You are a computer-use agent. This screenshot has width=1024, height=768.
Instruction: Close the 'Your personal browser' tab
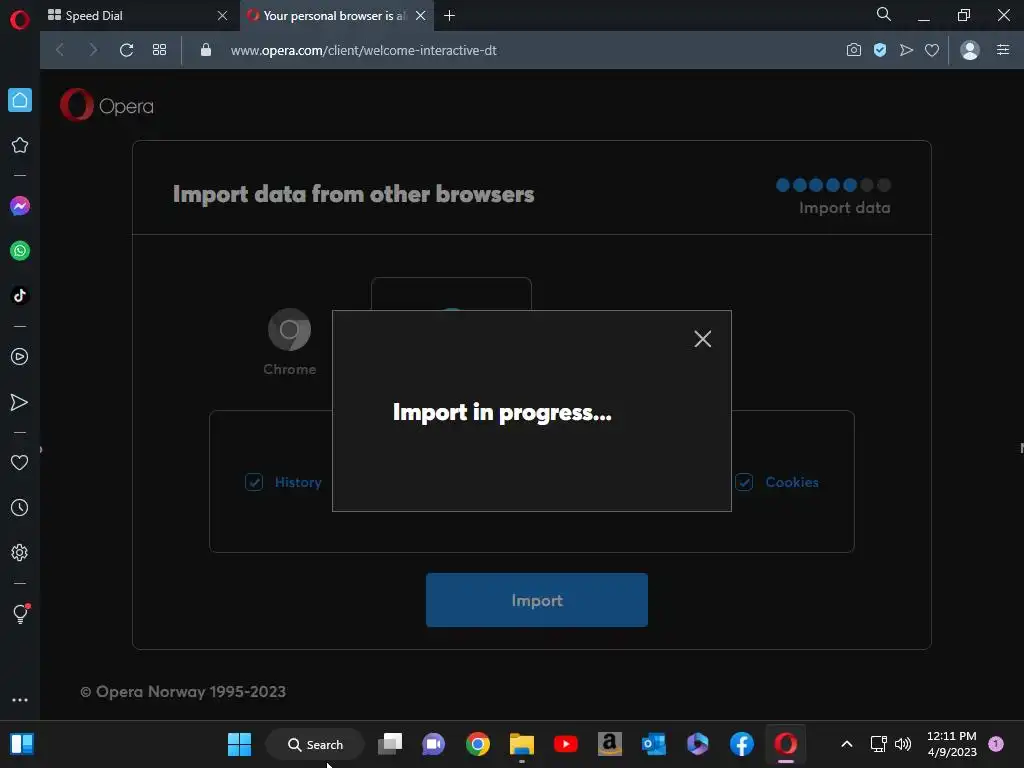pyautogui.click(x=421, y=16)
